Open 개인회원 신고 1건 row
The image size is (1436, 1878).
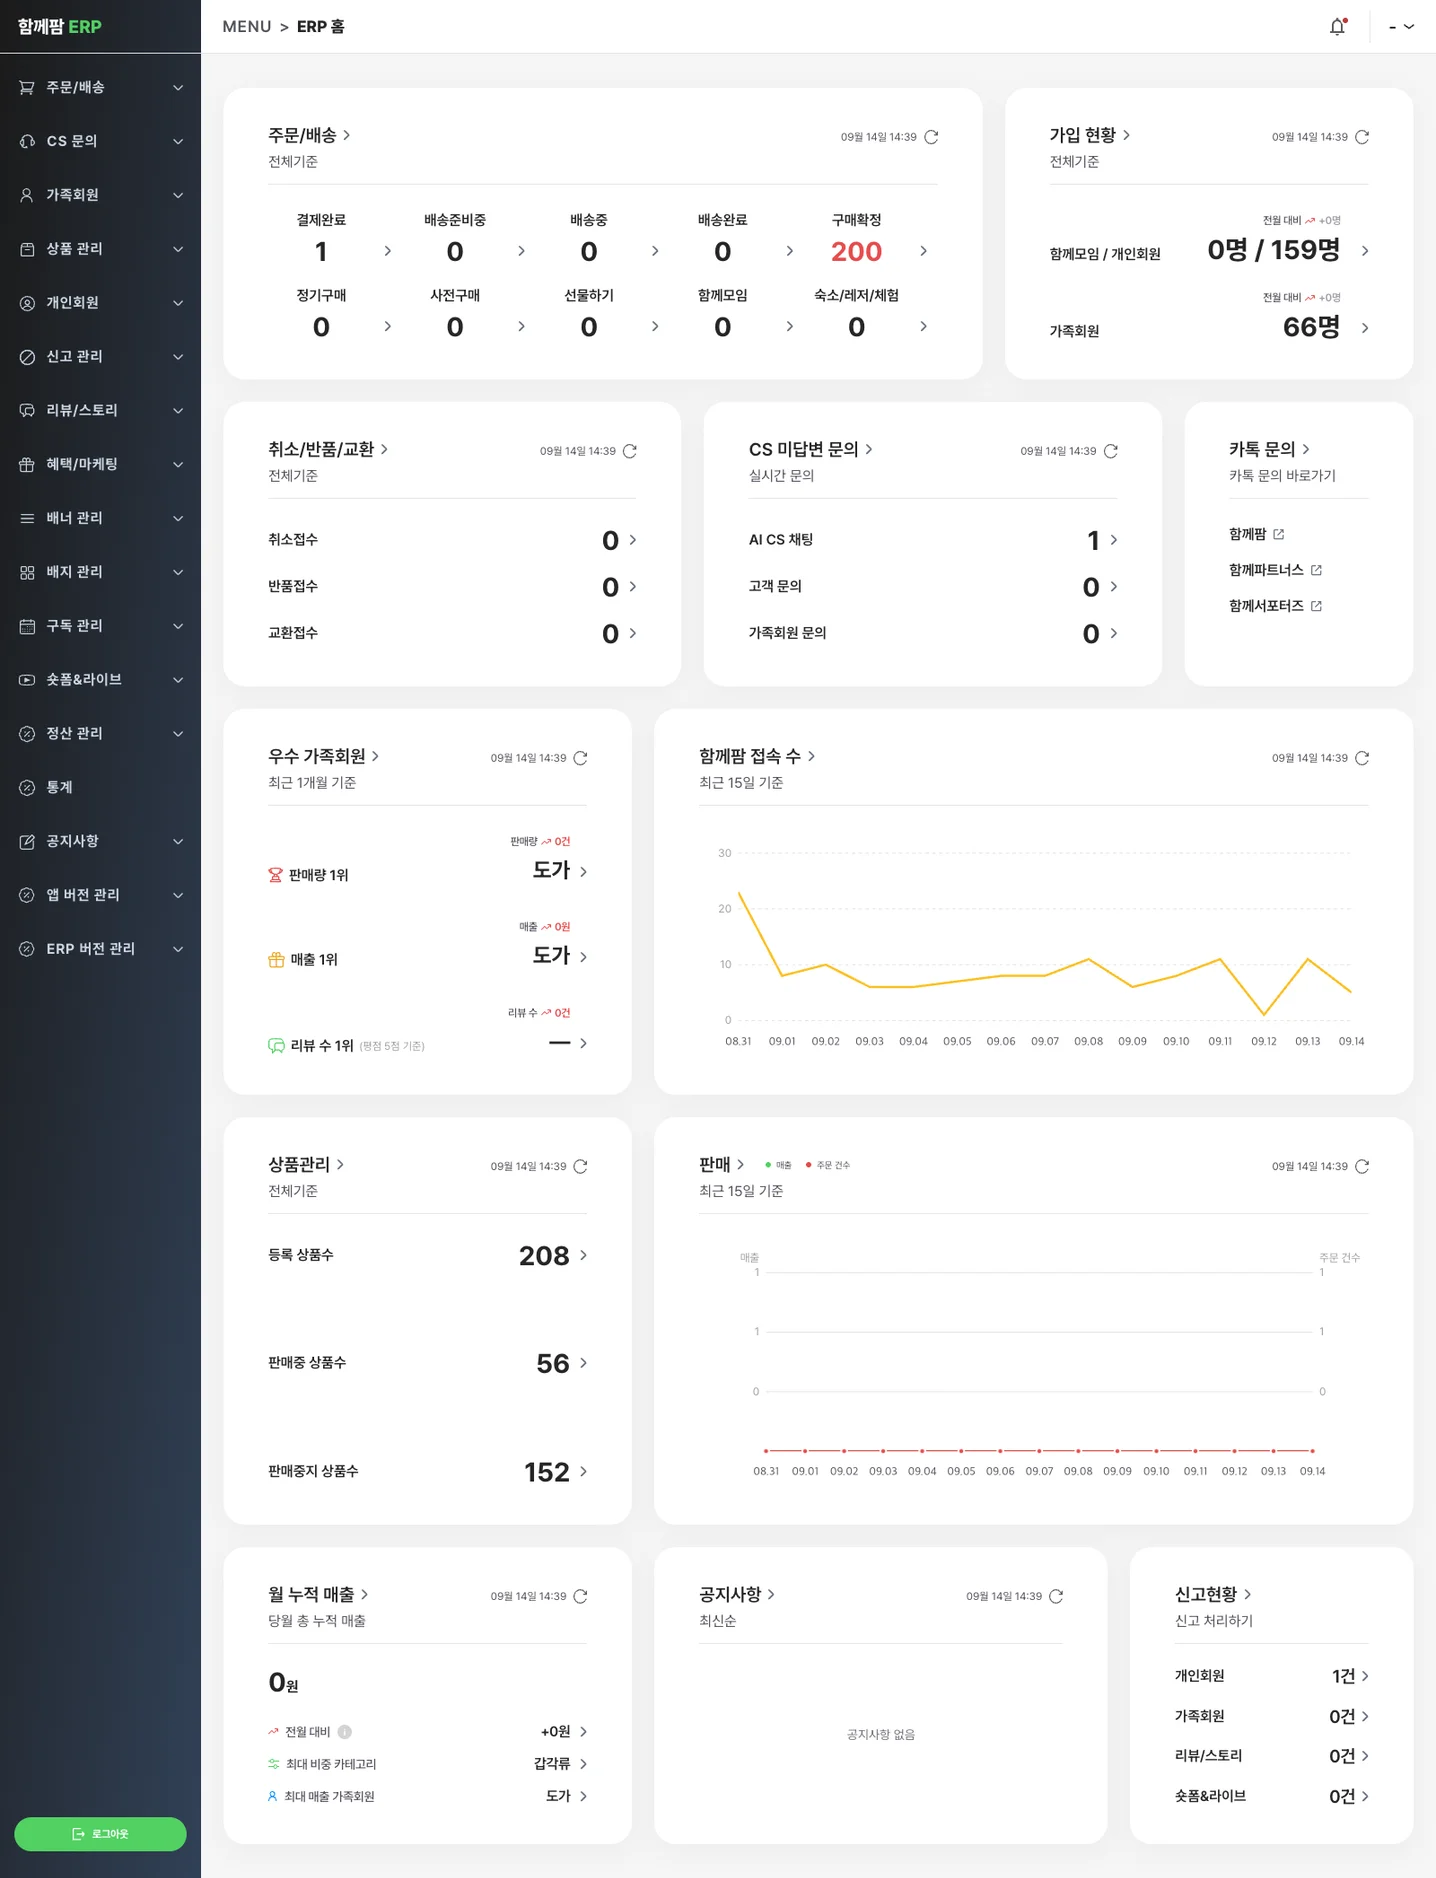click(1271, 1677)
